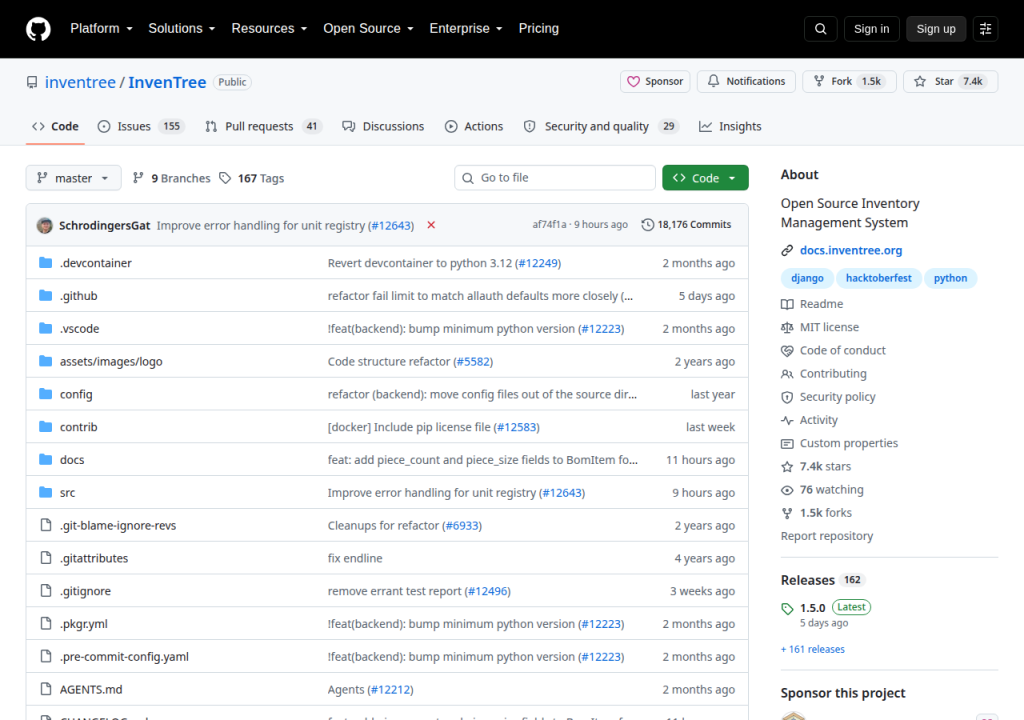Open appearance settings icon next to Sign up

tap(985, 29)
